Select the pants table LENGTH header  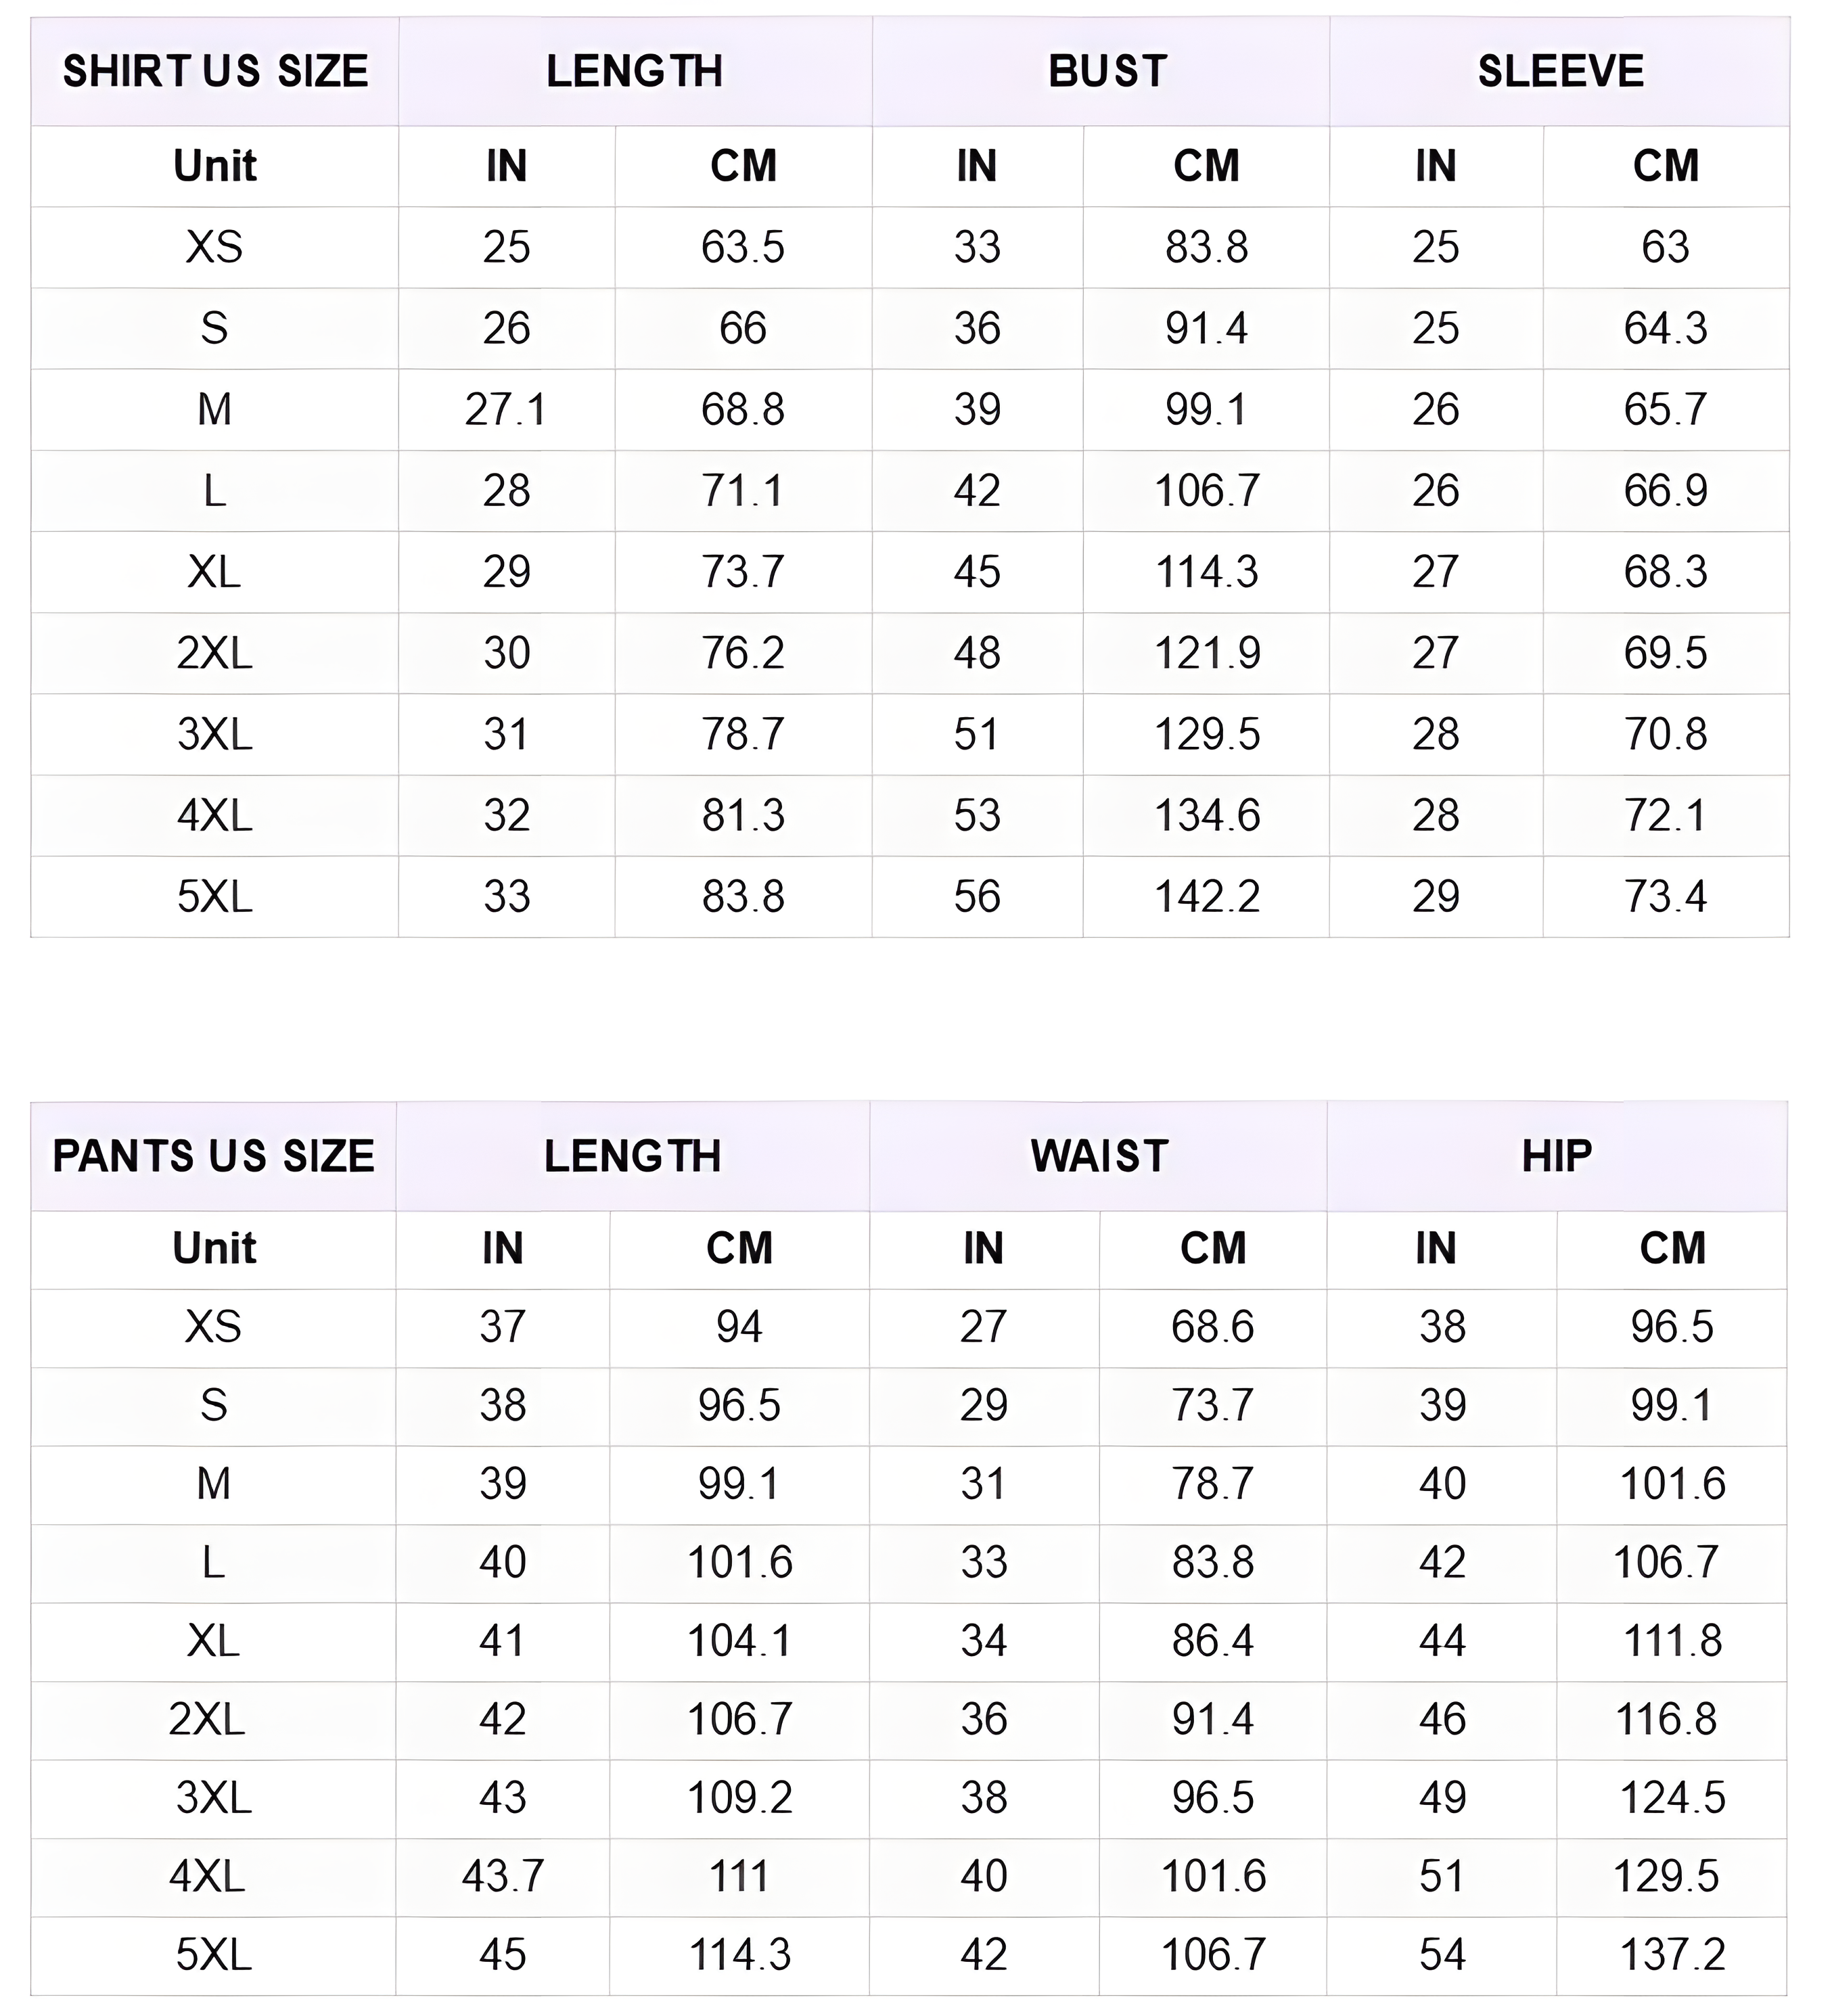632,1156
